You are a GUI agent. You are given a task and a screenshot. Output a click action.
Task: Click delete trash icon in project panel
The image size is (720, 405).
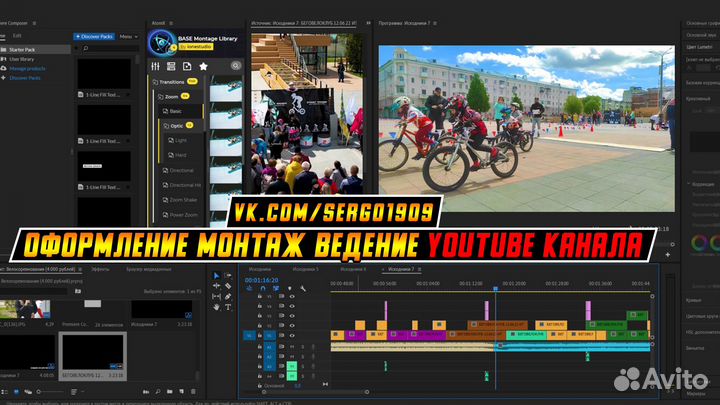(x=193, y=392)
